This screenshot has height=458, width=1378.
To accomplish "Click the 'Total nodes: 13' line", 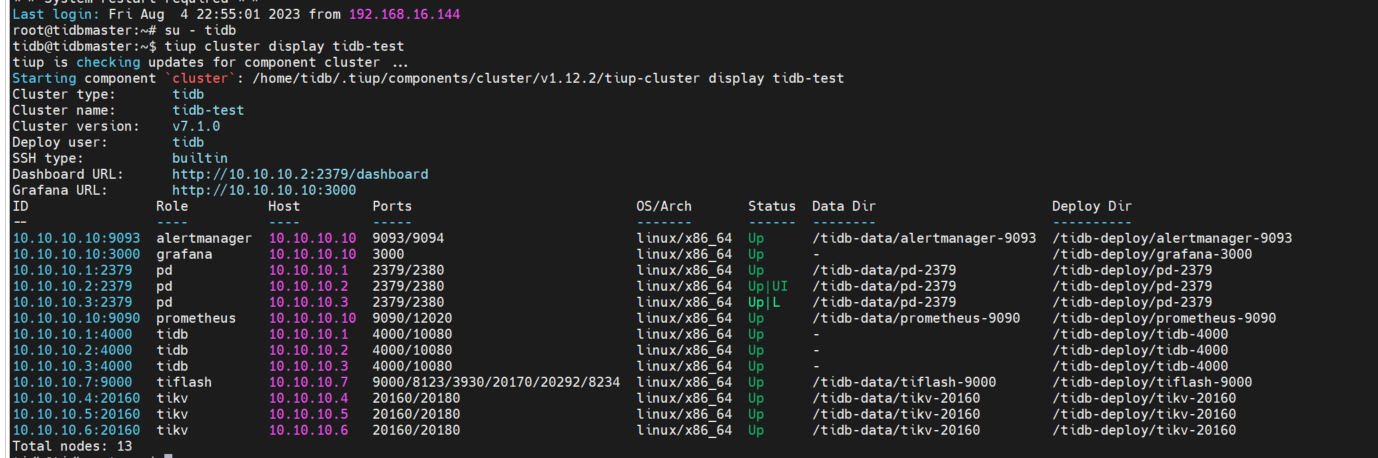I will 72,446.
